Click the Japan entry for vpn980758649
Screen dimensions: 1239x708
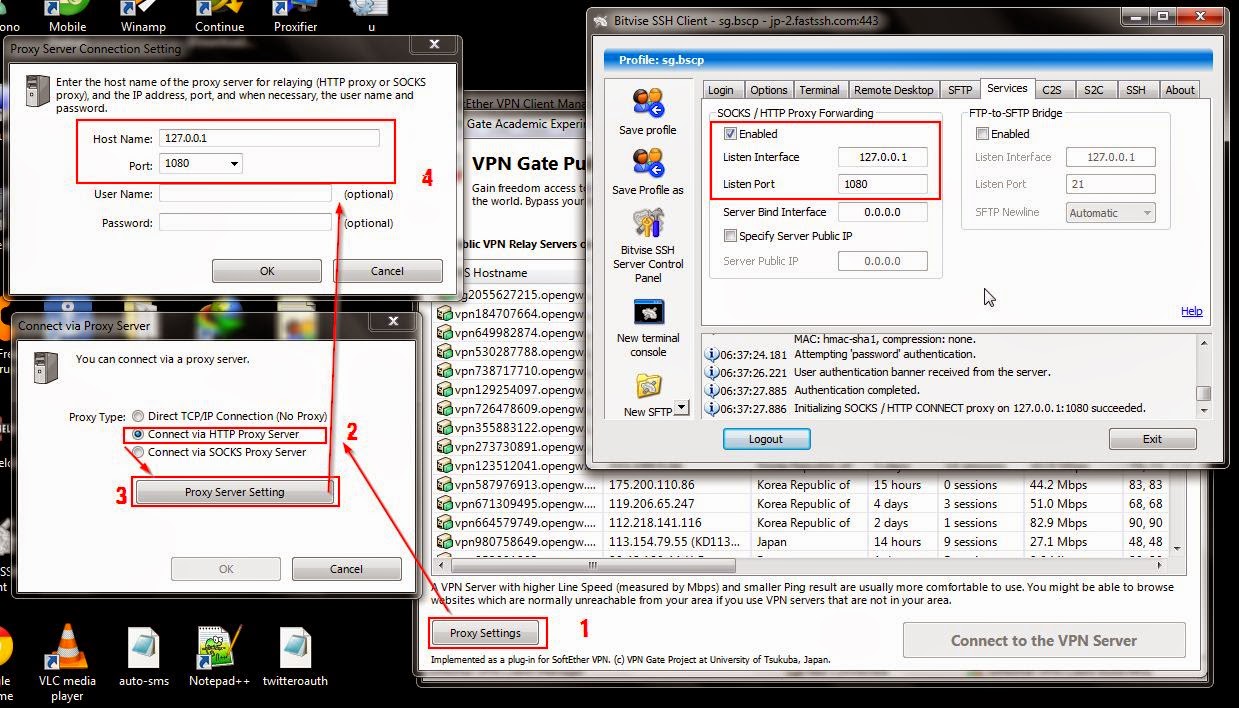[772, 542]
